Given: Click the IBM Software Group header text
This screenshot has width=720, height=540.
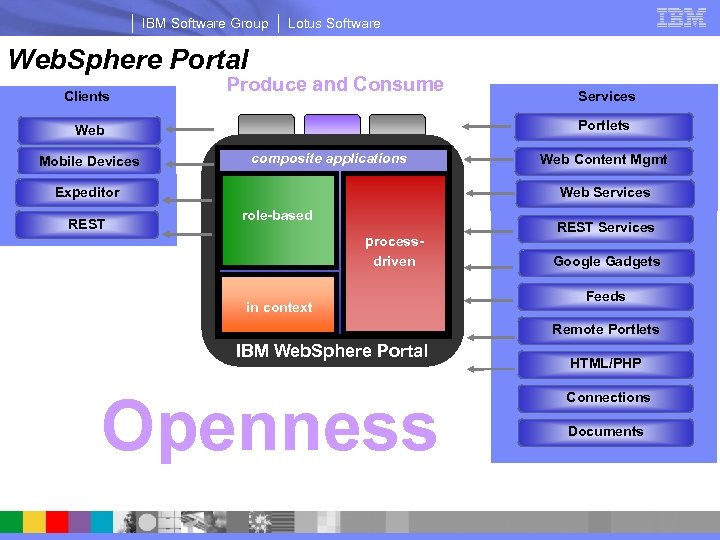Looking at the screenshot, I should pos(205,23).
